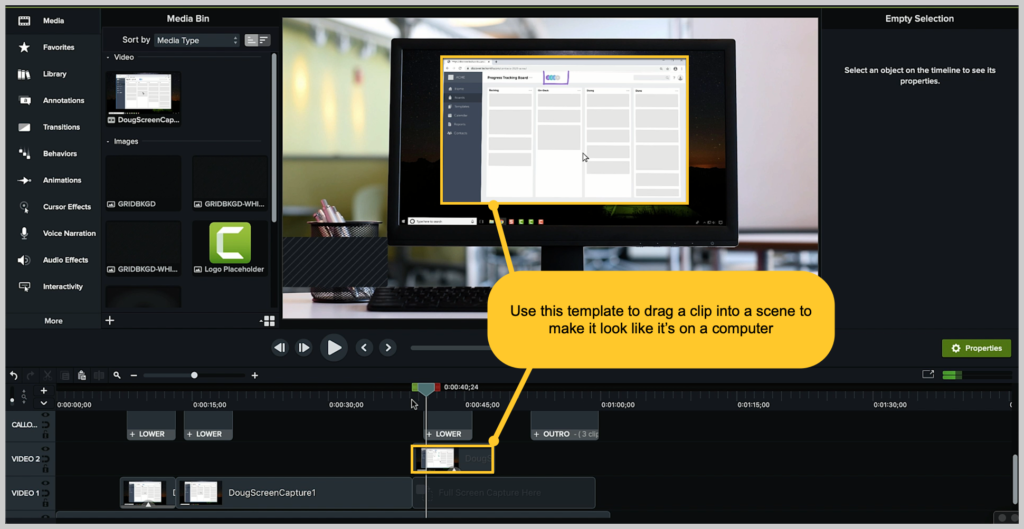Click the timeline zoom magnifier icon

(x=117, y=376)
